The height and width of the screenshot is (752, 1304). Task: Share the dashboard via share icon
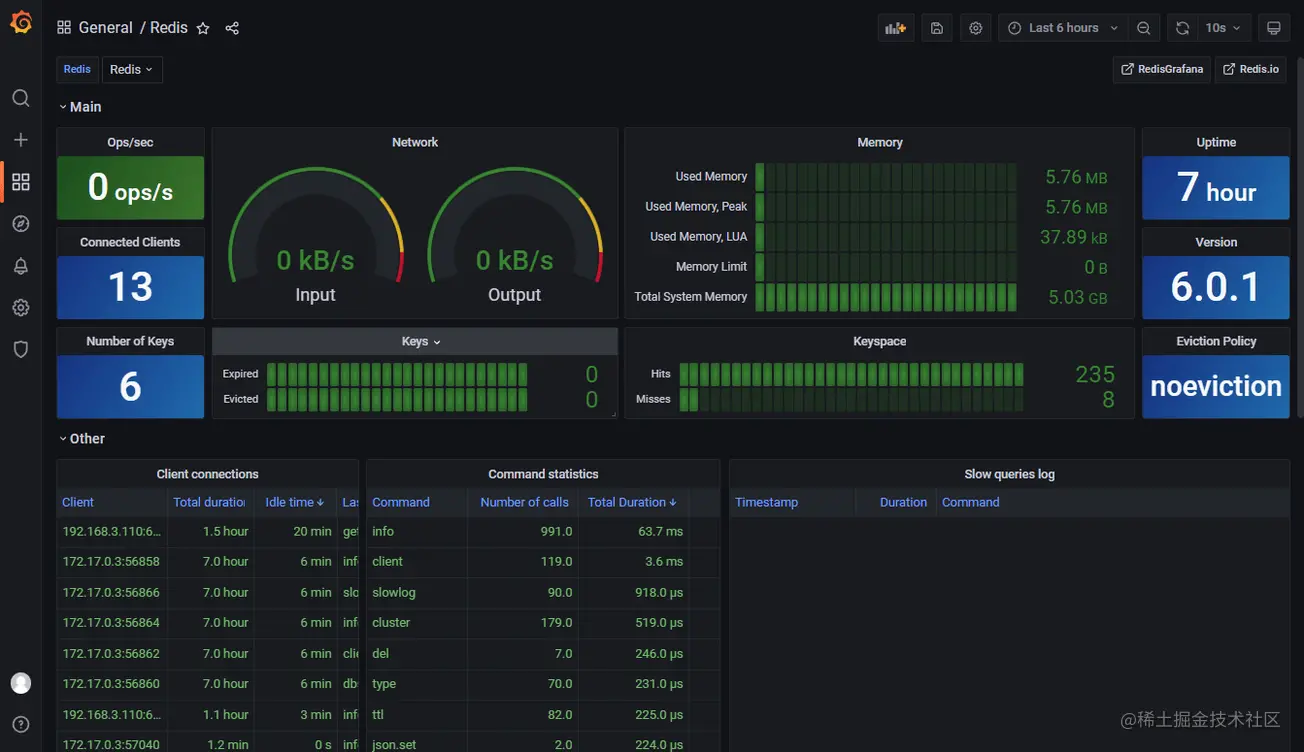pyautogui.click(x=232, y=28)
